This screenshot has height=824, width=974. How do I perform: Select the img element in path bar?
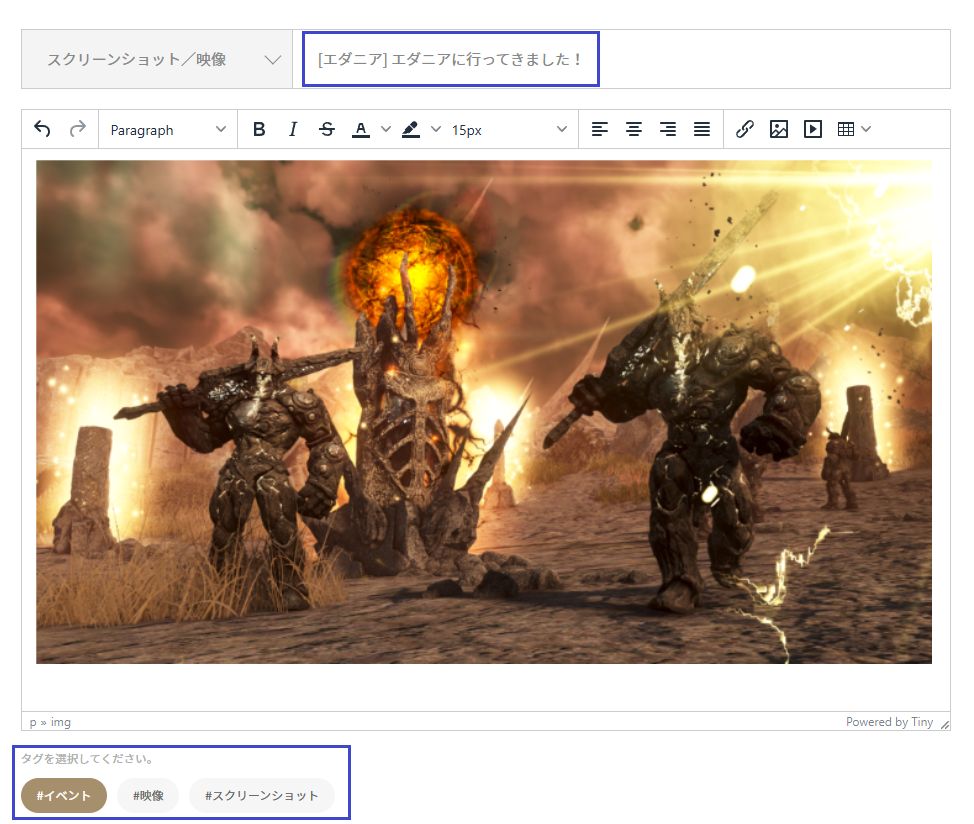[x=61, y=722]
